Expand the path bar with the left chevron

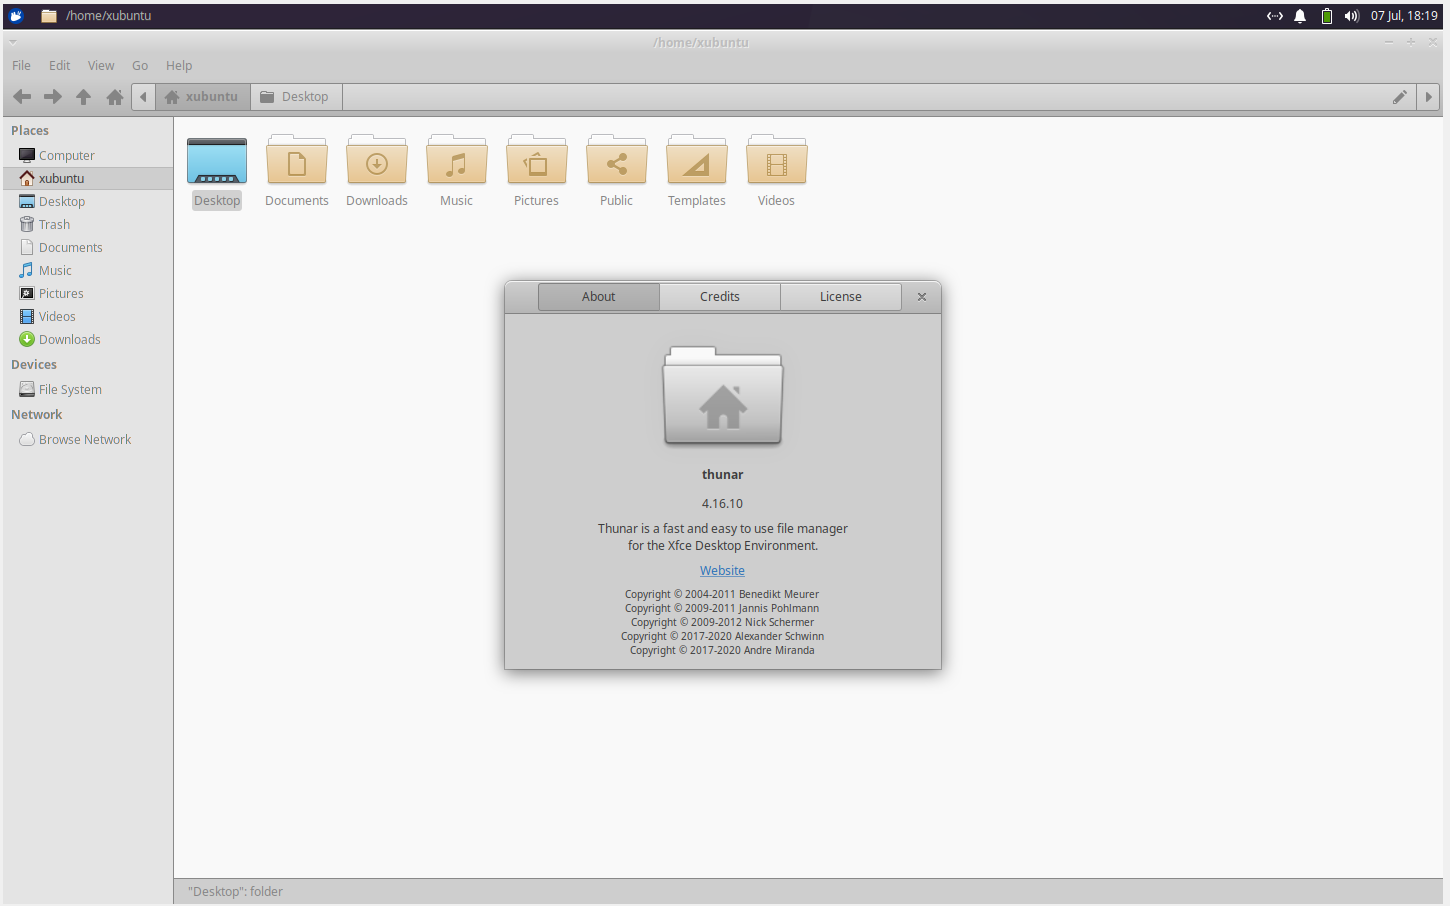pos(142,96)
